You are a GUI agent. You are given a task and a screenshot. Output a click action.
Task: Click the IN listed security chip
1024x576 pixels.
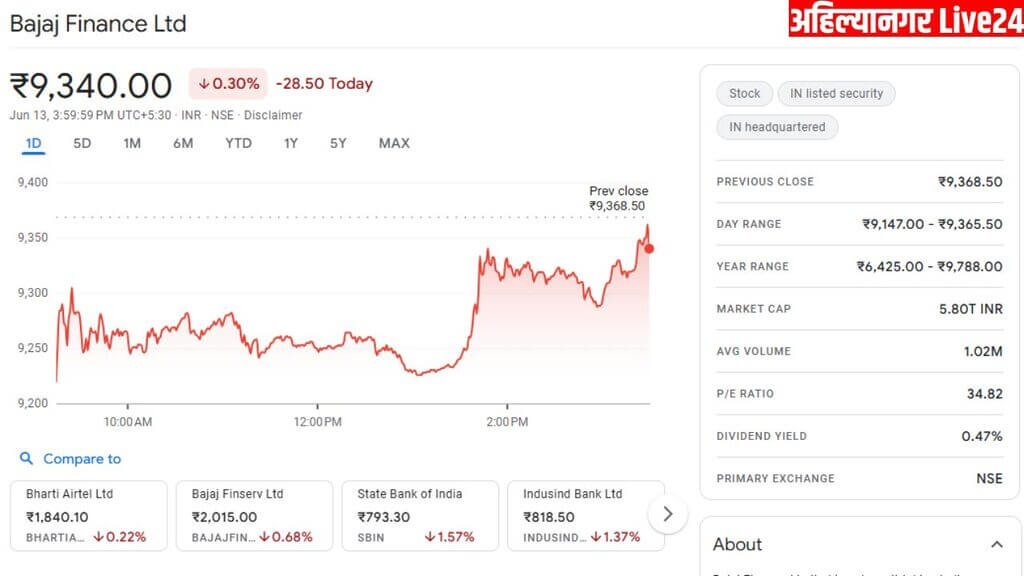click(x=836, y=94)
